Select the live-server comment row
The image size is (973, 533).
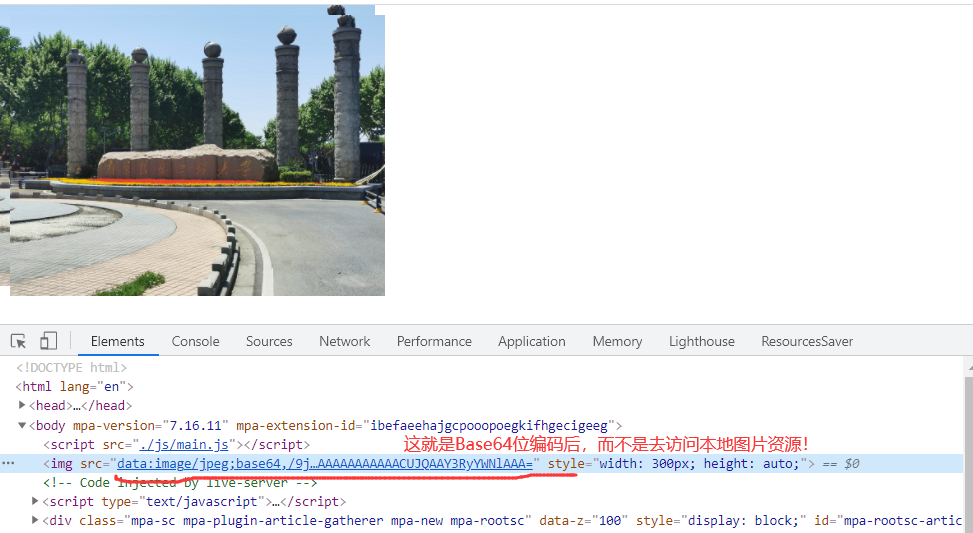point(180,483)
